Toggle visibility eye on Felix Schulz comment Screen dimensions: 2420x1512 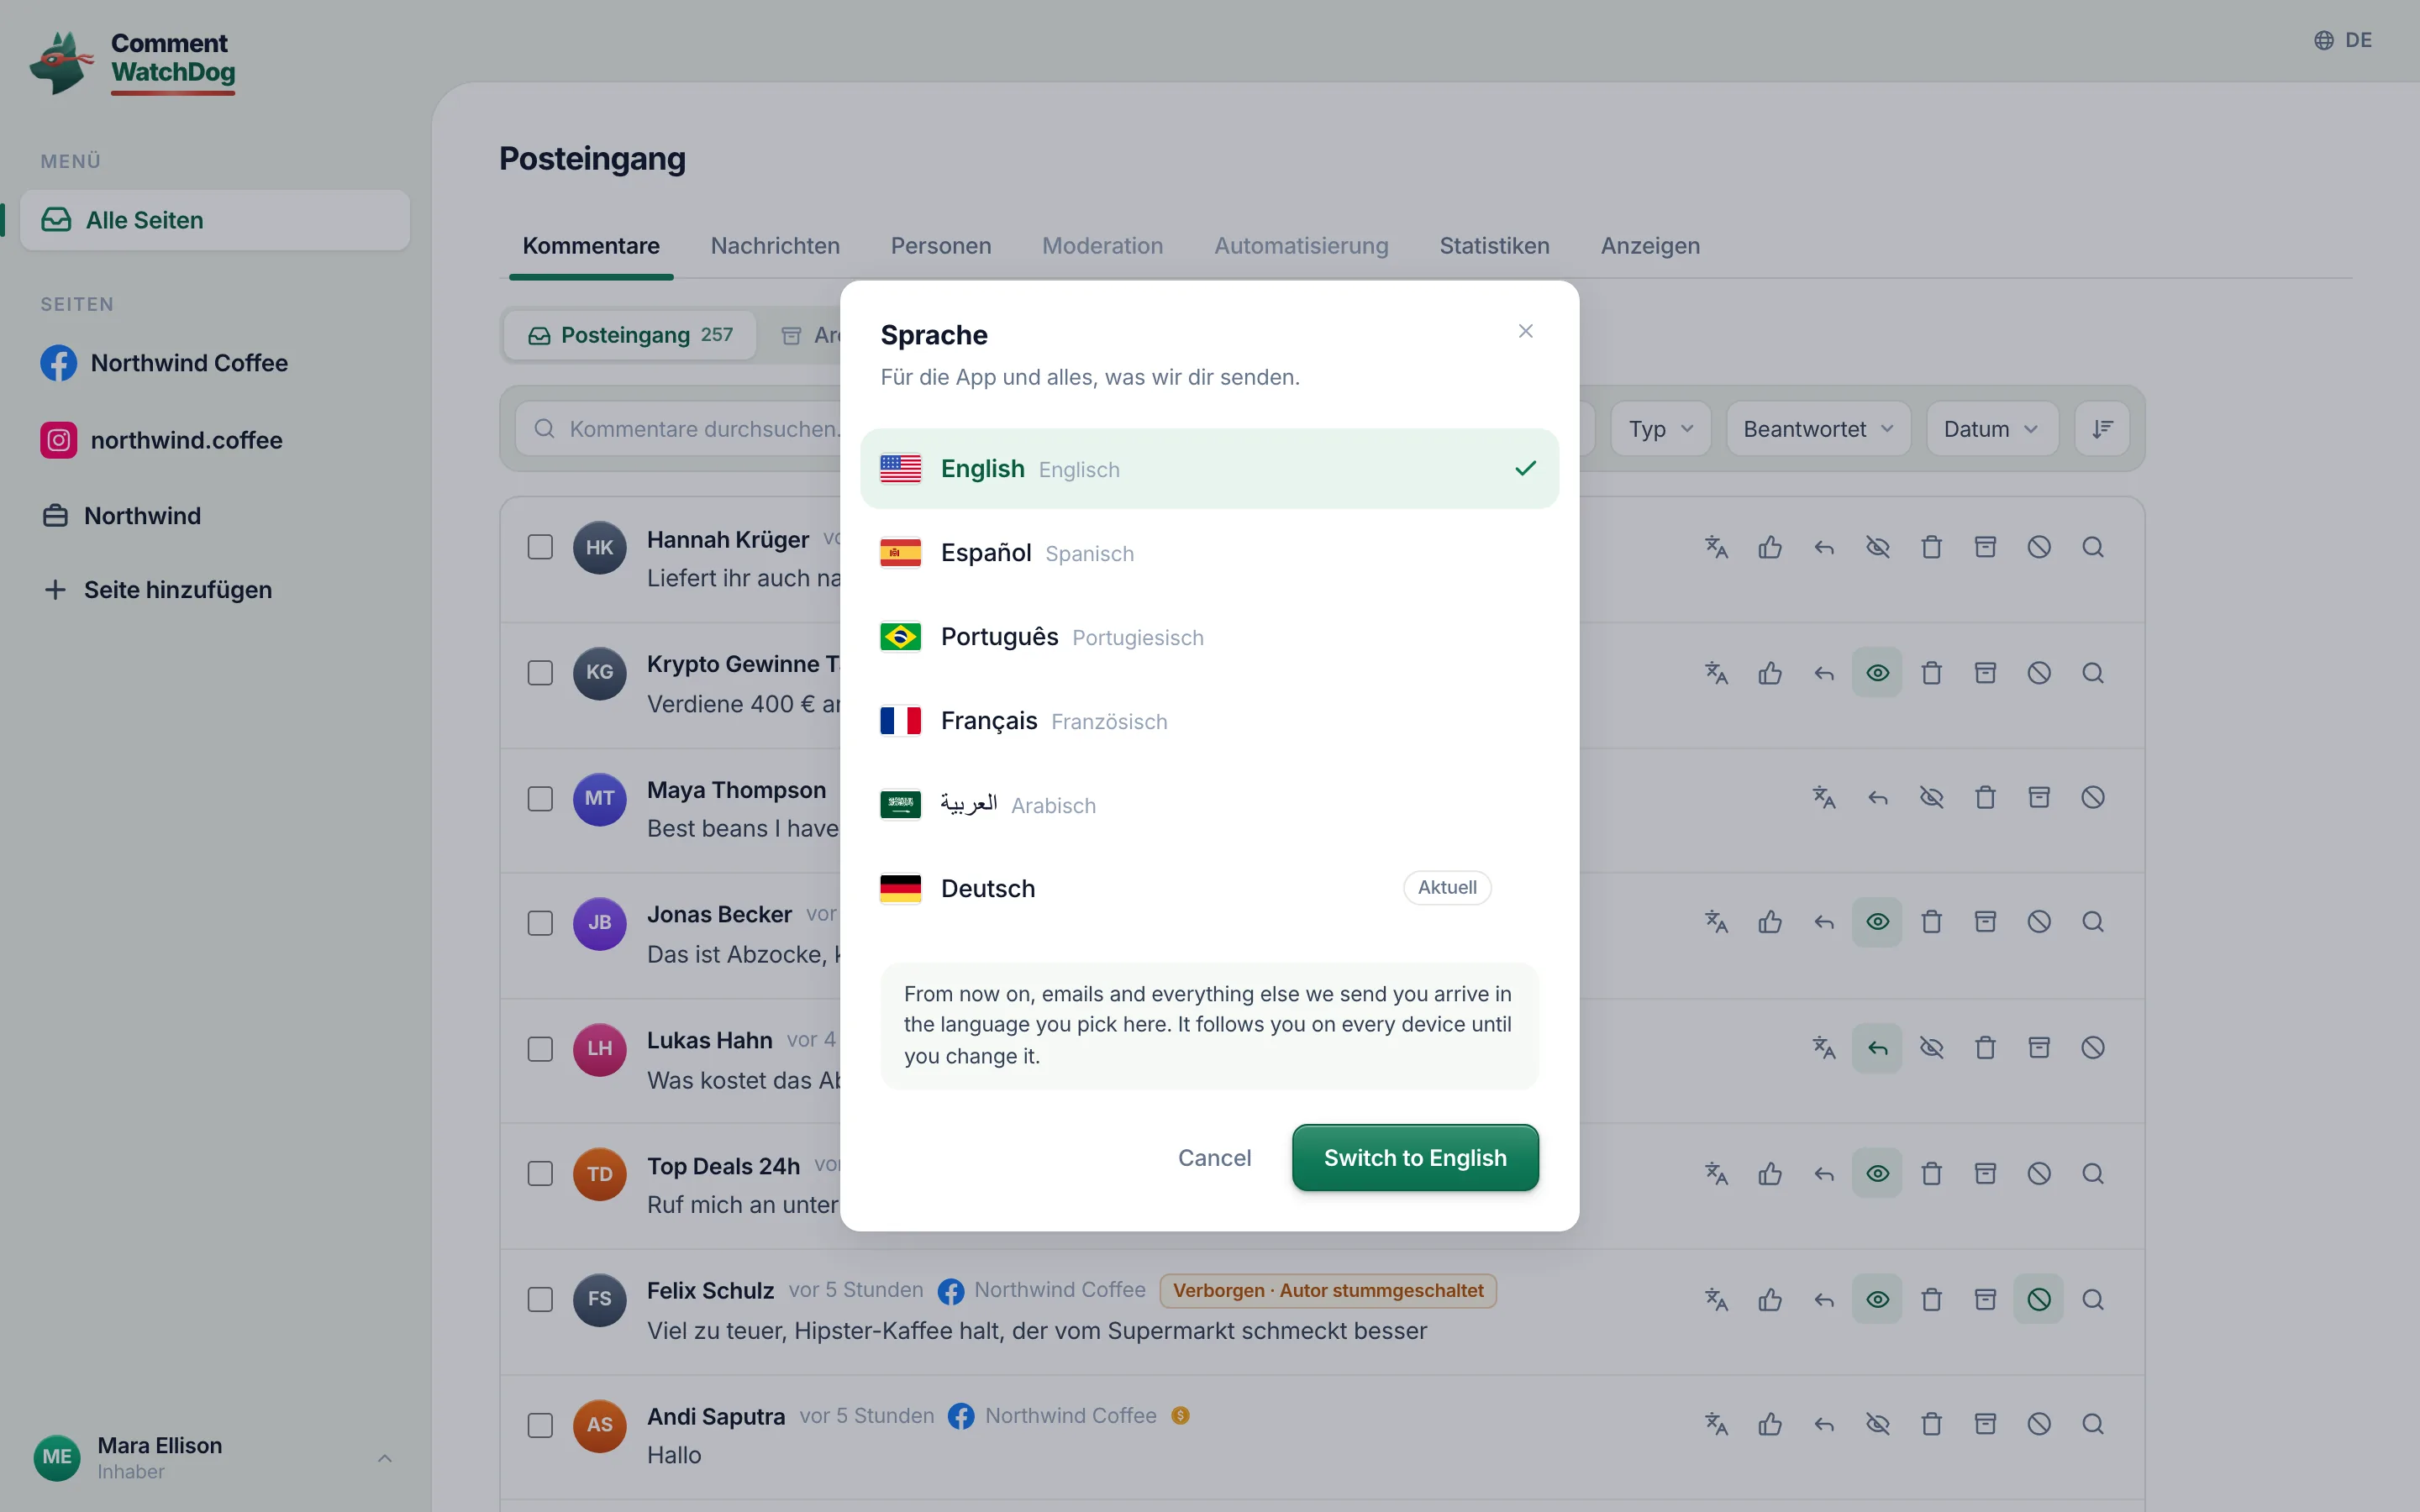(1877, 1299)
